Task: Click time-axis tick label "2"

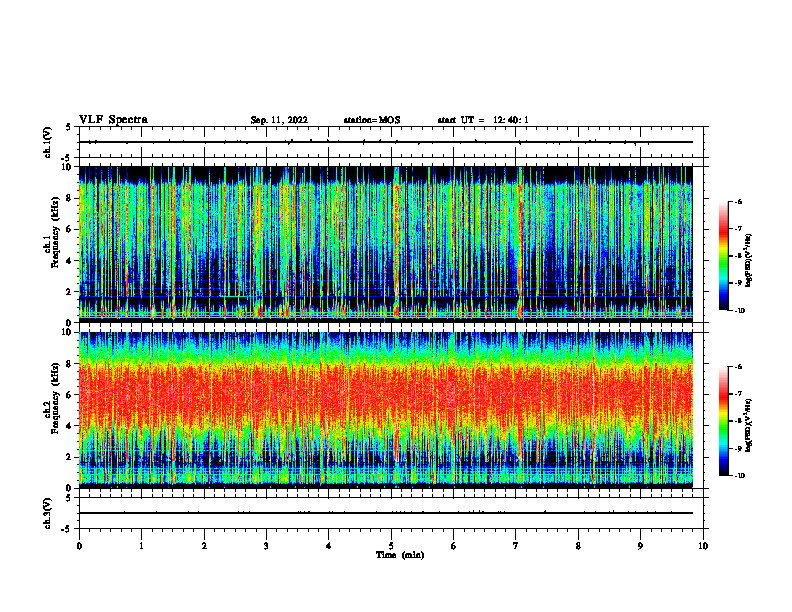Action: point(204,546)
